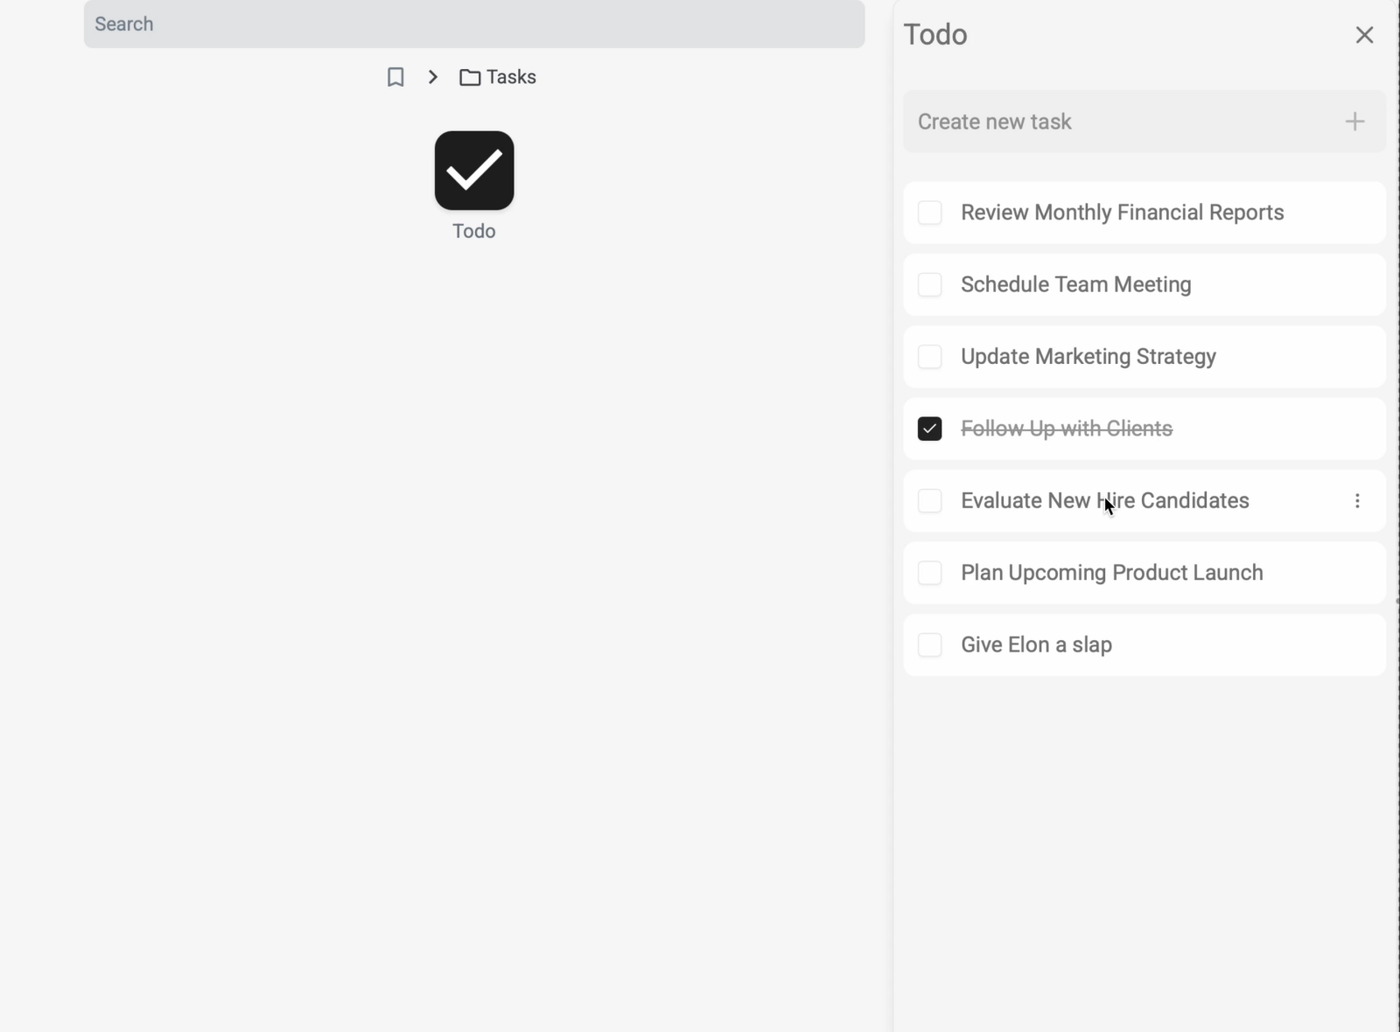1400x1032 pixels.
Task: Click the Plan Upcoming Product Launch text
Action: [x=1111, y=573]
